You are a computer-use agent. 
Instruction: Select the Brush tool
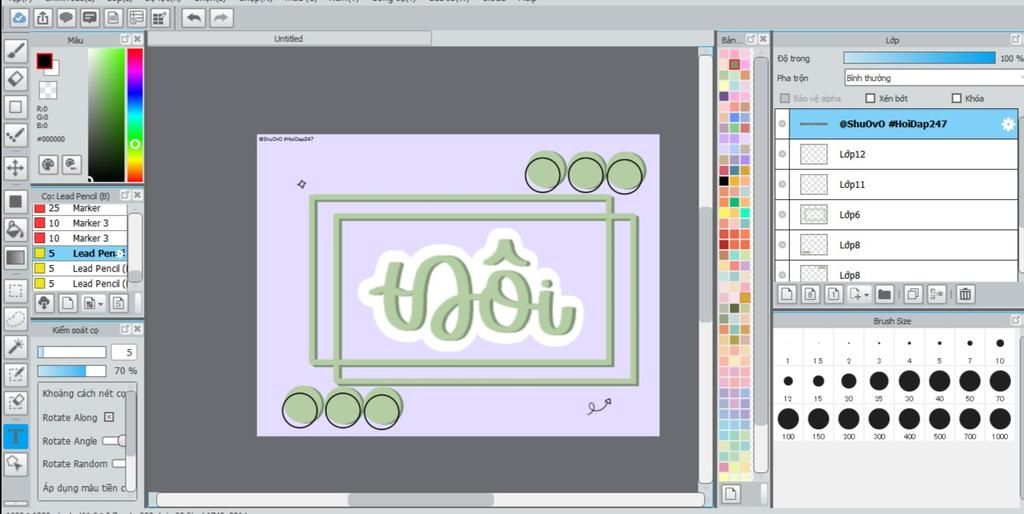[x=16, y=52]
